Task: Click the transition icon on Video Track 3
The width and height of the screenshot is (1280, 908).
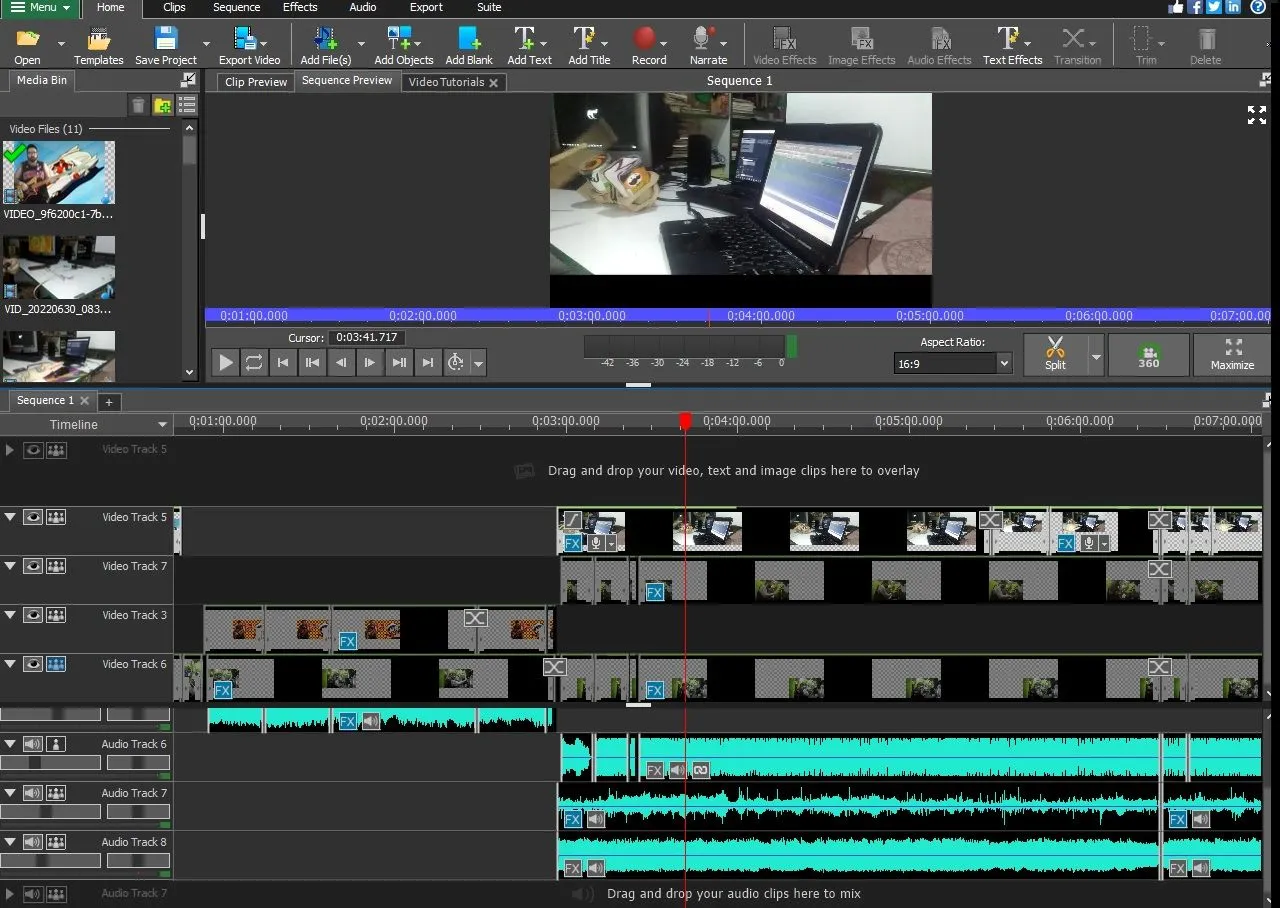Action: [x=476, y=618]
